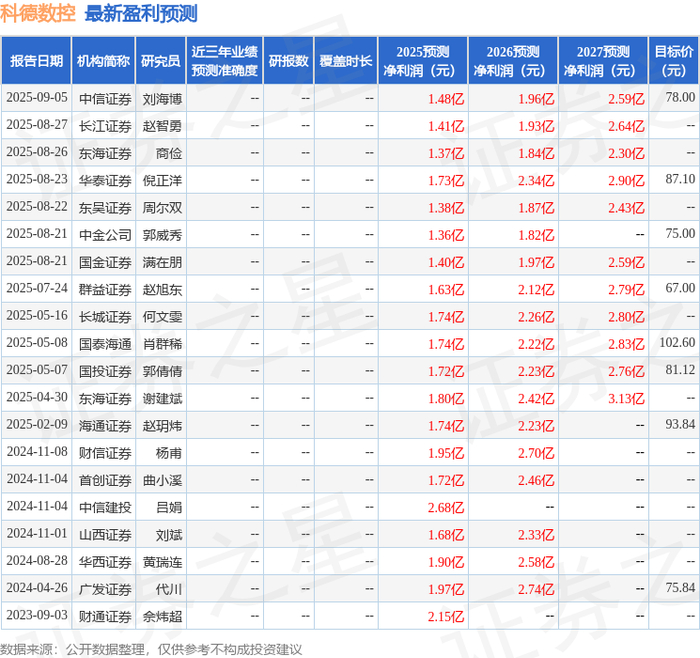Click 最新盈利预测 heading

141,13
